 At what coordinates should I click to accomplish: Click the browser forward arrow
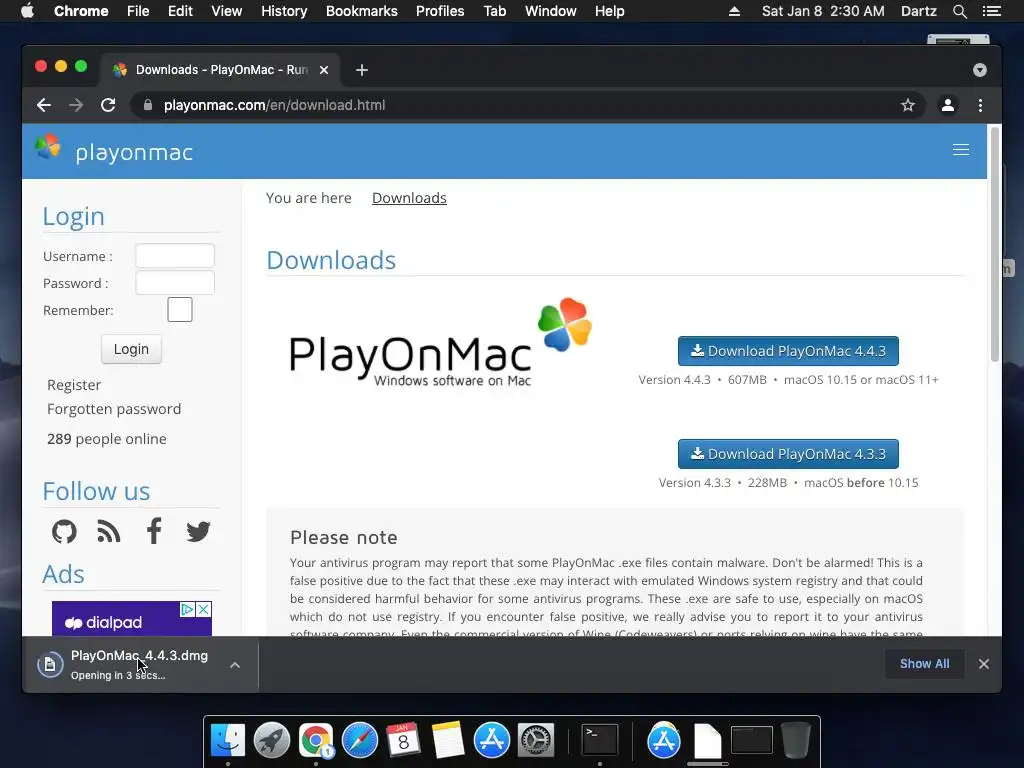76,105
